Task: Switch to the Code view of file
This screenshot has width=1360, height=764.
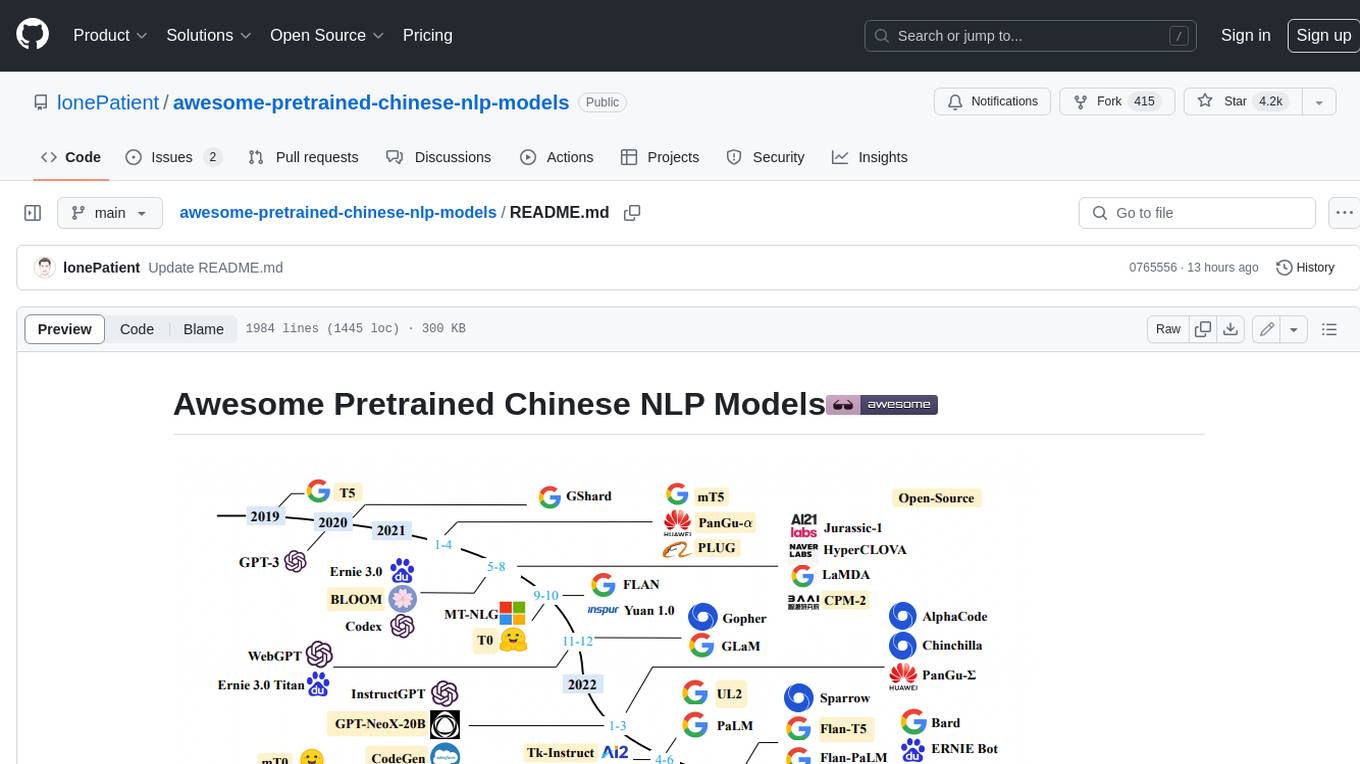Action: pyautogui.click(x=137, y=329)
